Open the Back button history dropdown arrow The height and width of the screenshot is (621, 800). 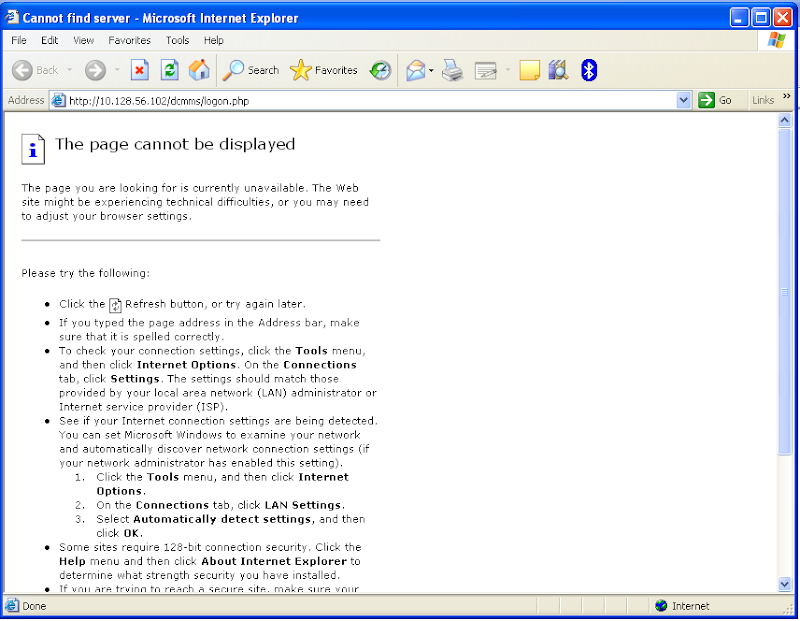click(x=70, y=70)
